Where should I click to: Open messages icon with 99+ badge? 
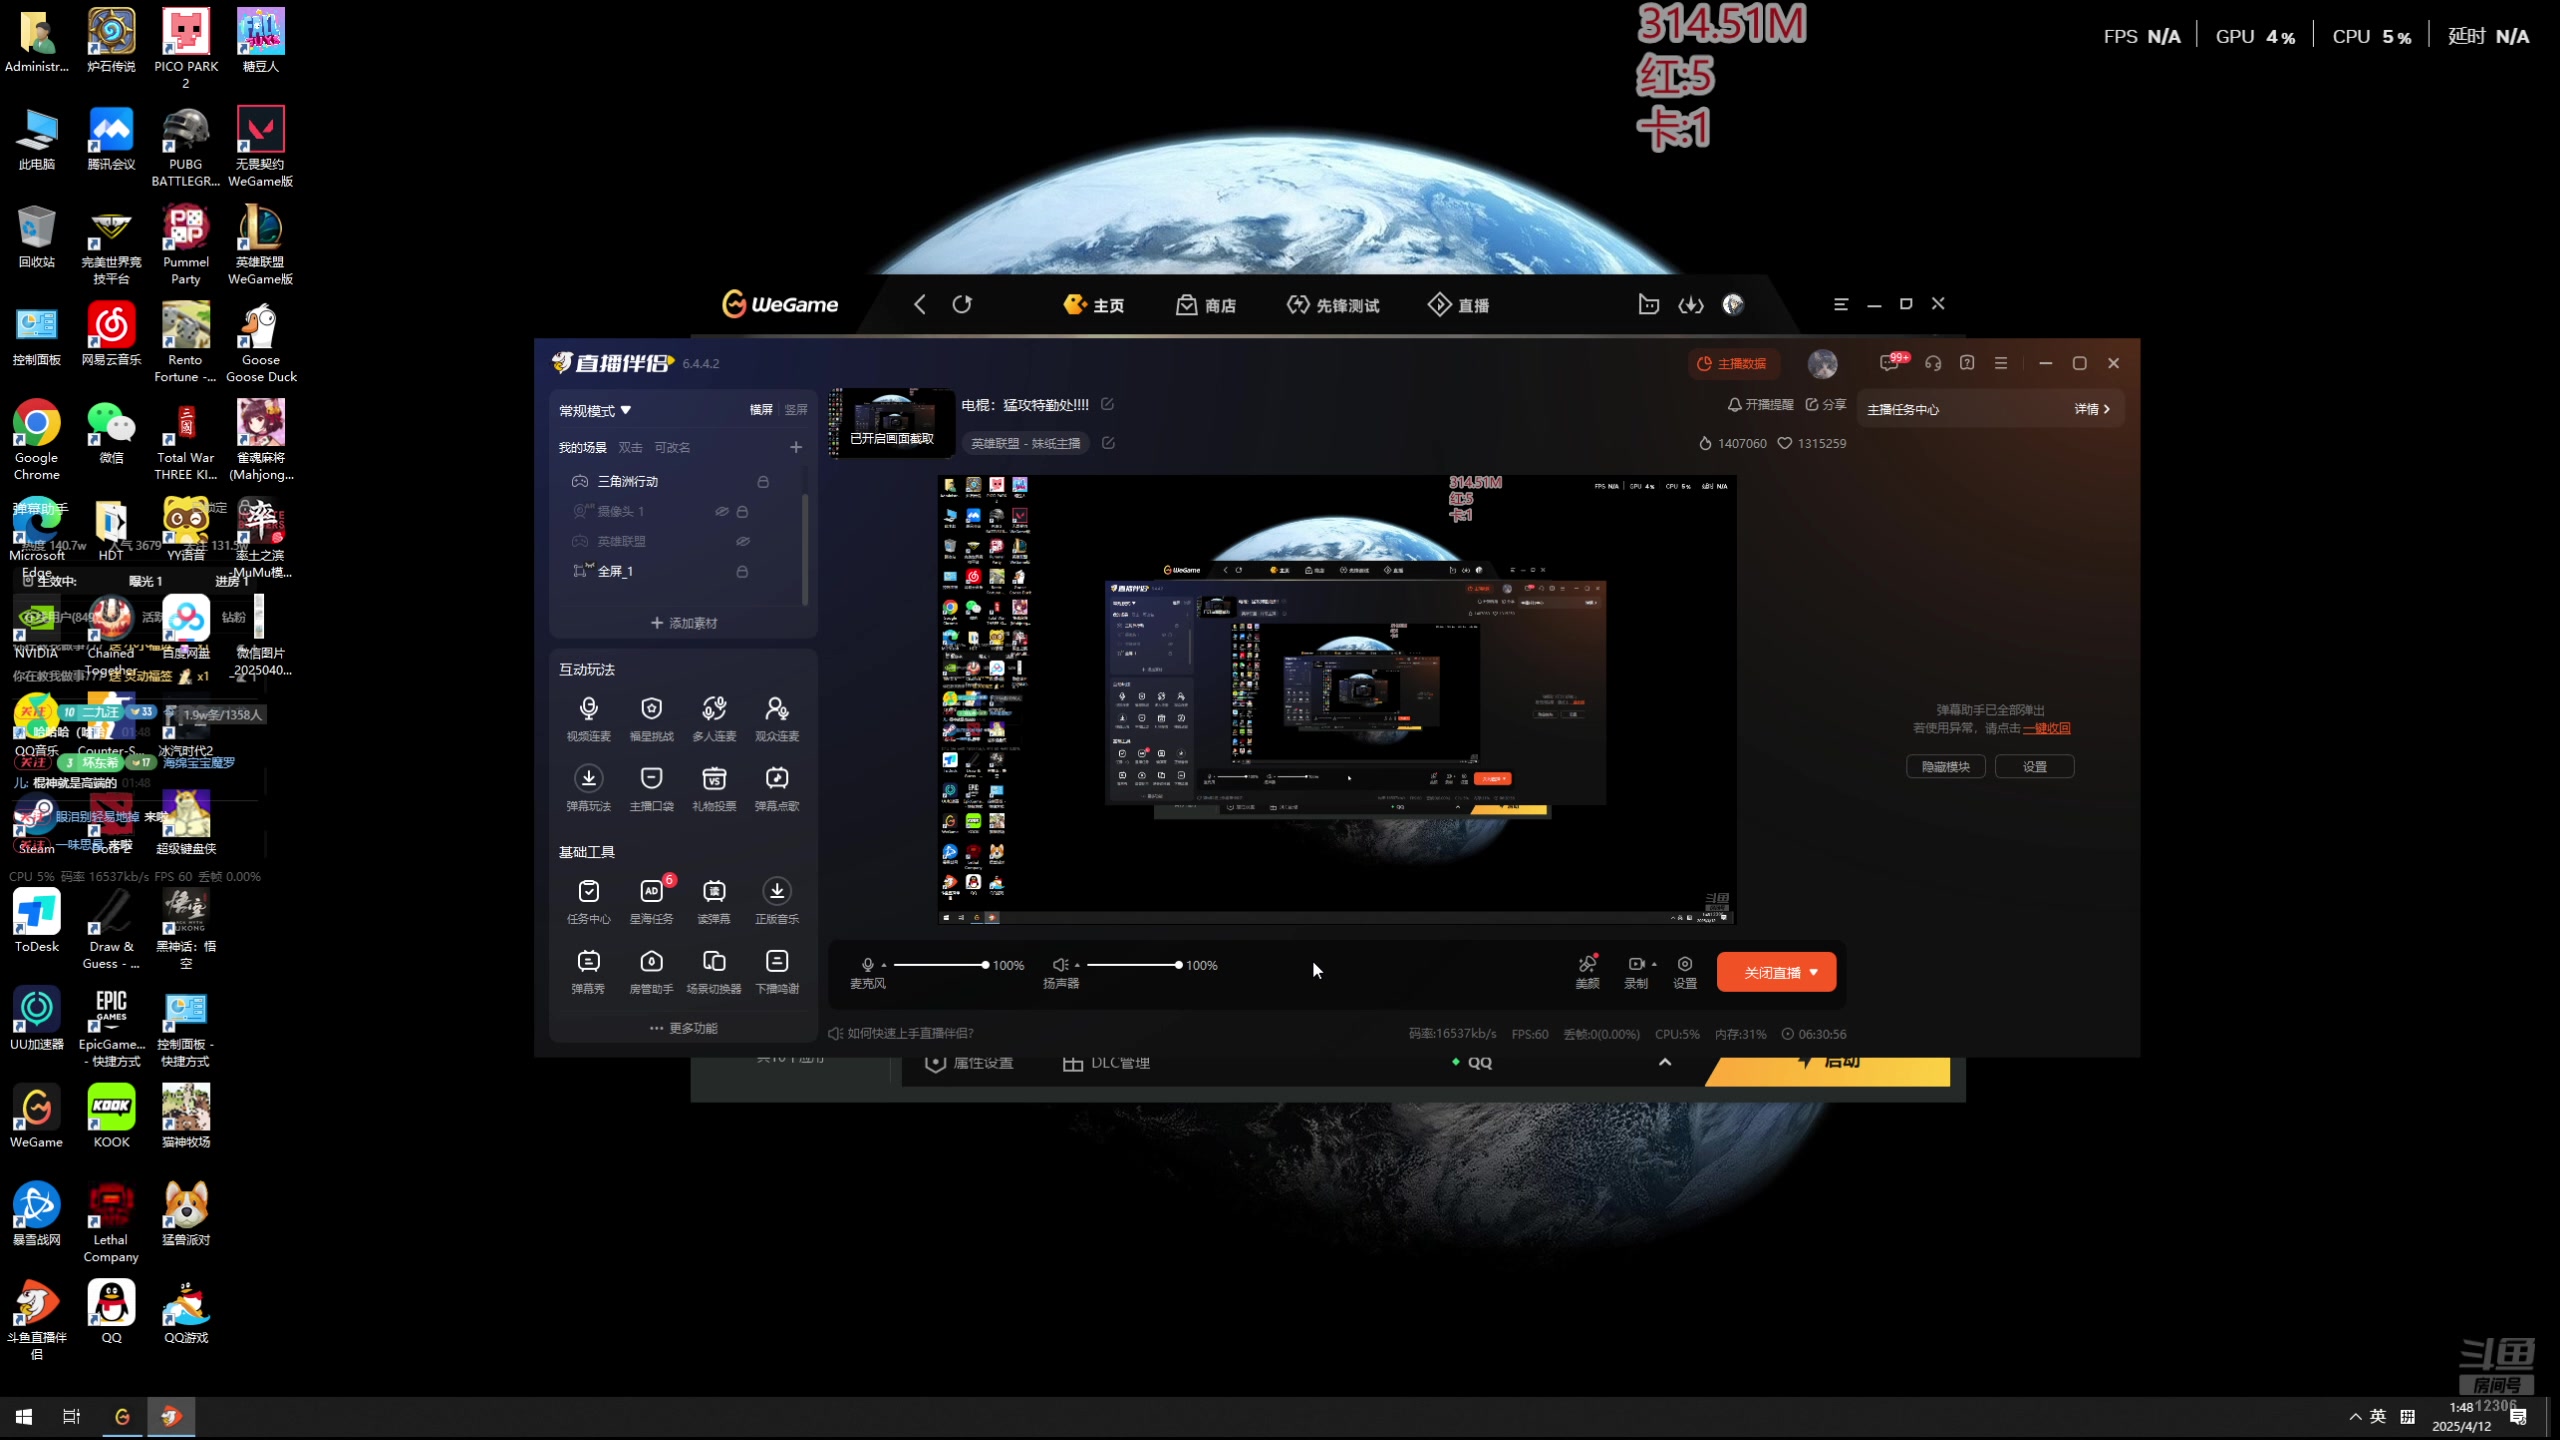(1890, 363)
